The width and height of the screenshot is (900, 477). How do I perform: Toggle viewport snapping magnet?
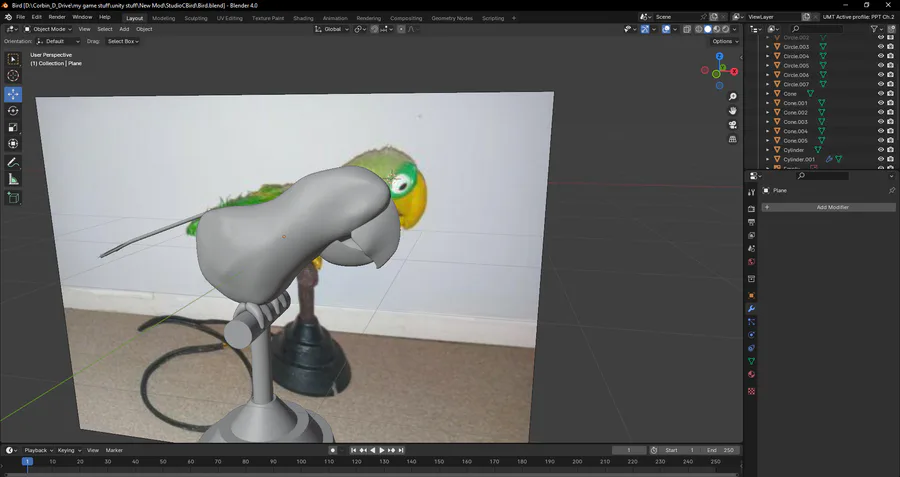[374, 29]
